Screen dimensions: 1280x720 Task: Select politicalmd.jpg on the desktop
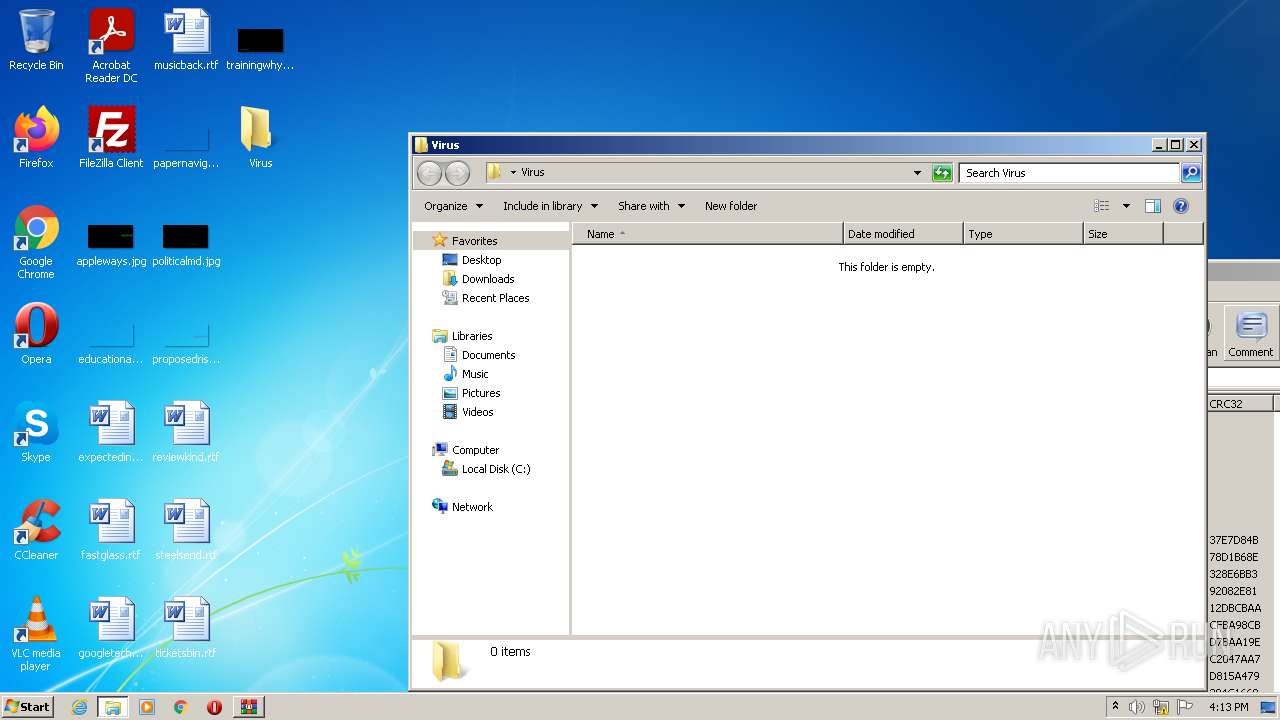pos(186,245)
